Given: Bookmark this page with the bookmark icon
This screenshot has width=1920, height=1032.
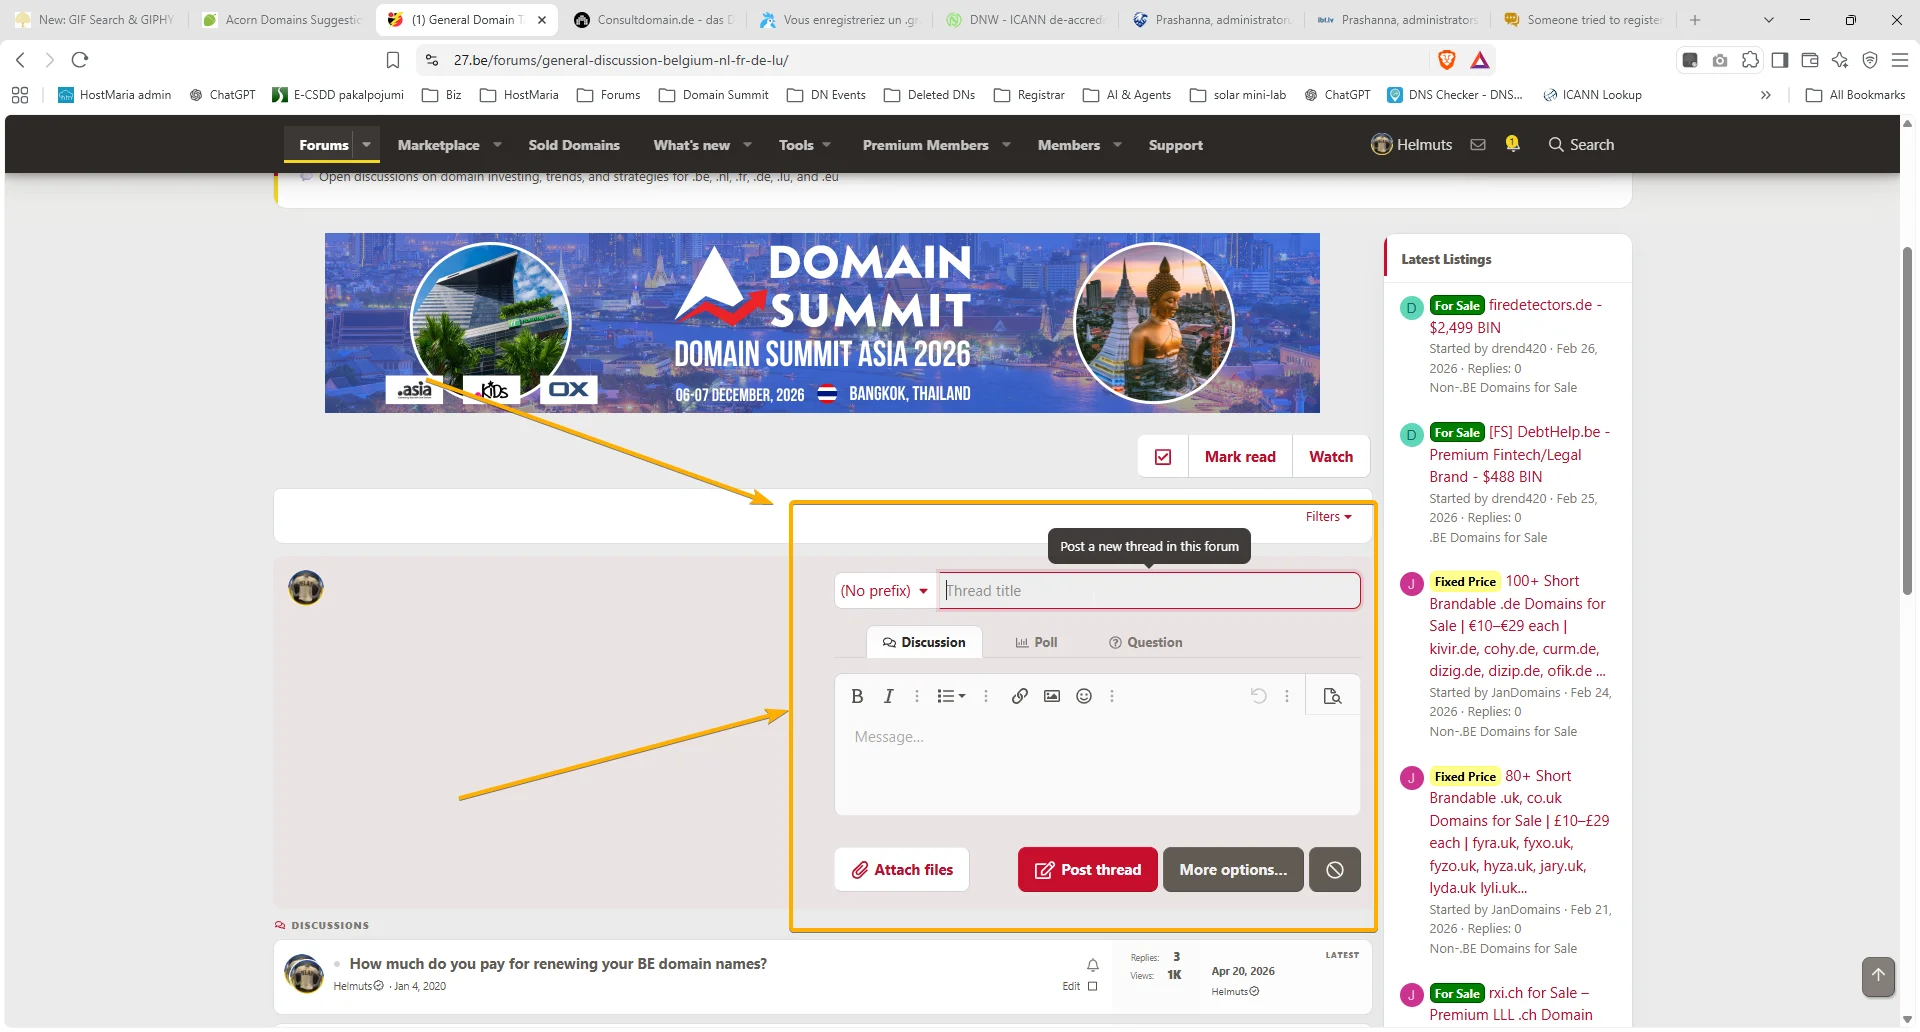Looking at the screenshot, I should tap(393, 60).
